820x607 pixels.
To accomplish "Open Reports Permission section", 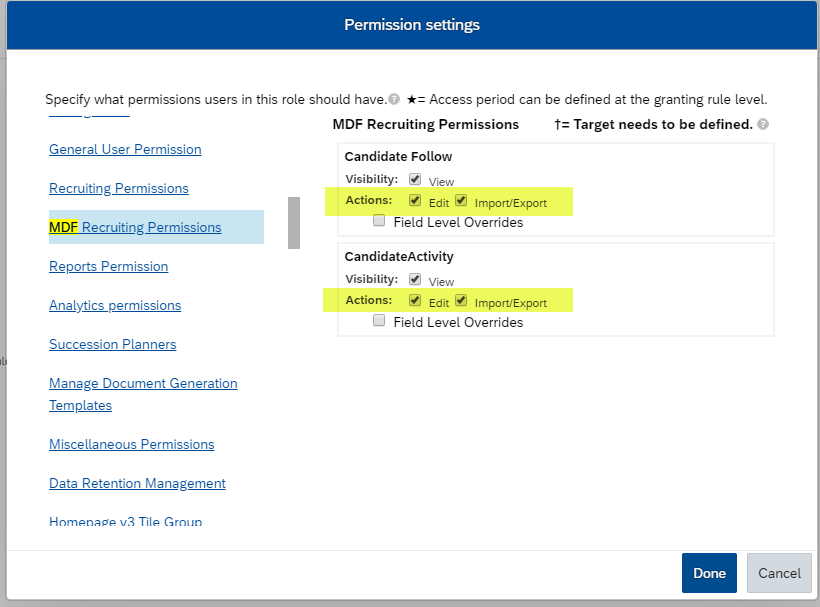I will pyautogui.click(x=109, y=266).
